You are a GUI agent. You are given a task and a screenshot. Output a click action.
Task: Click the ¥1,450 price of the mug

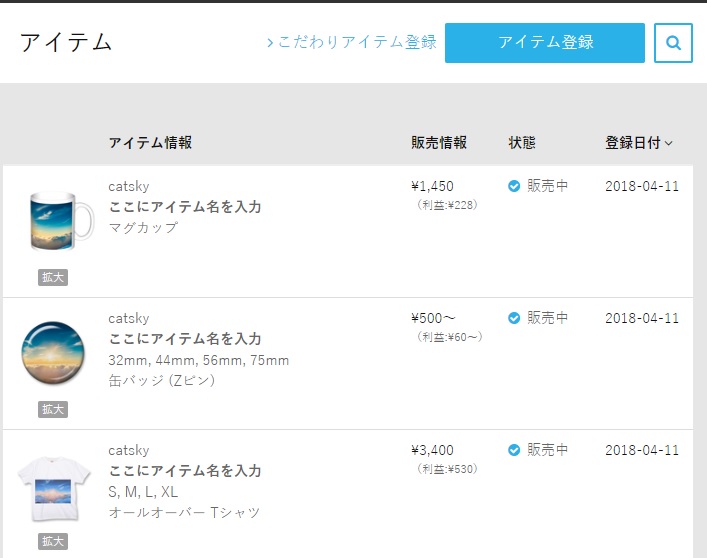(x=432, y=186)
